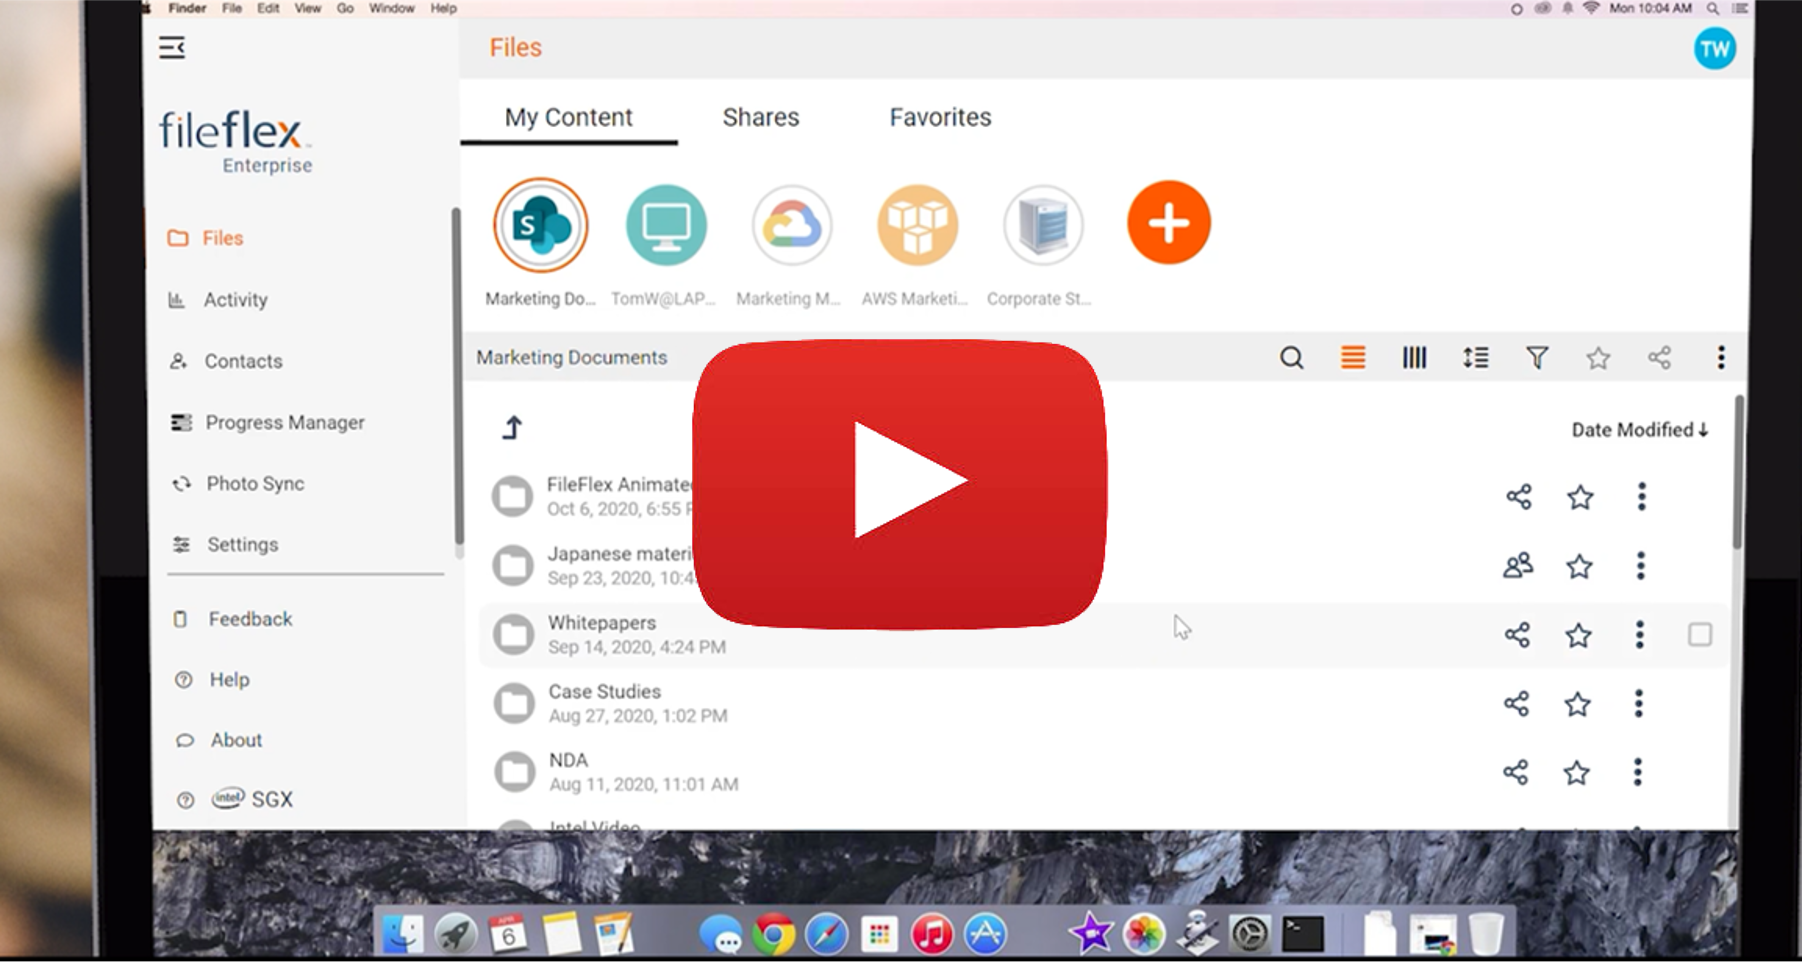Screen dimensions: 1802x962
Task: Open more options menu for Whitepapers
Action: pyautogui.click(x=1639, y=634)
